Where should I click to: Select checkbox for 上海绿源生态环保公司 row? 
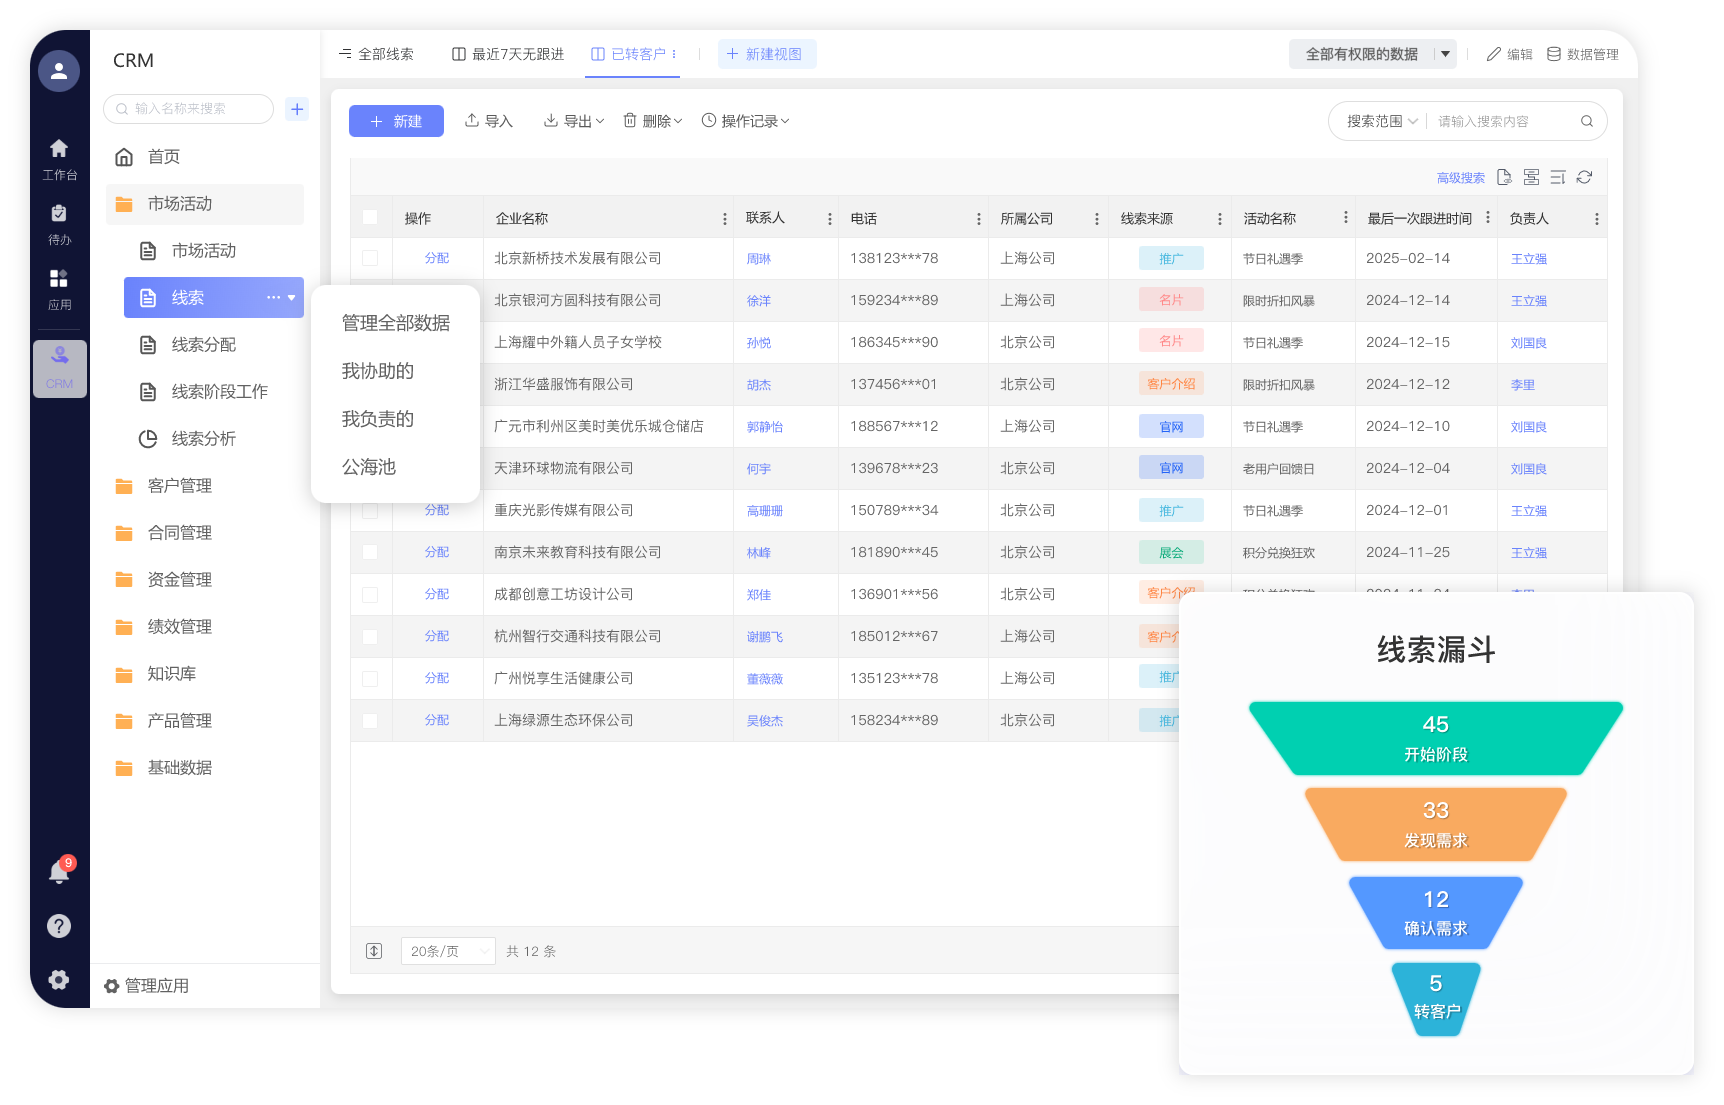370,720
